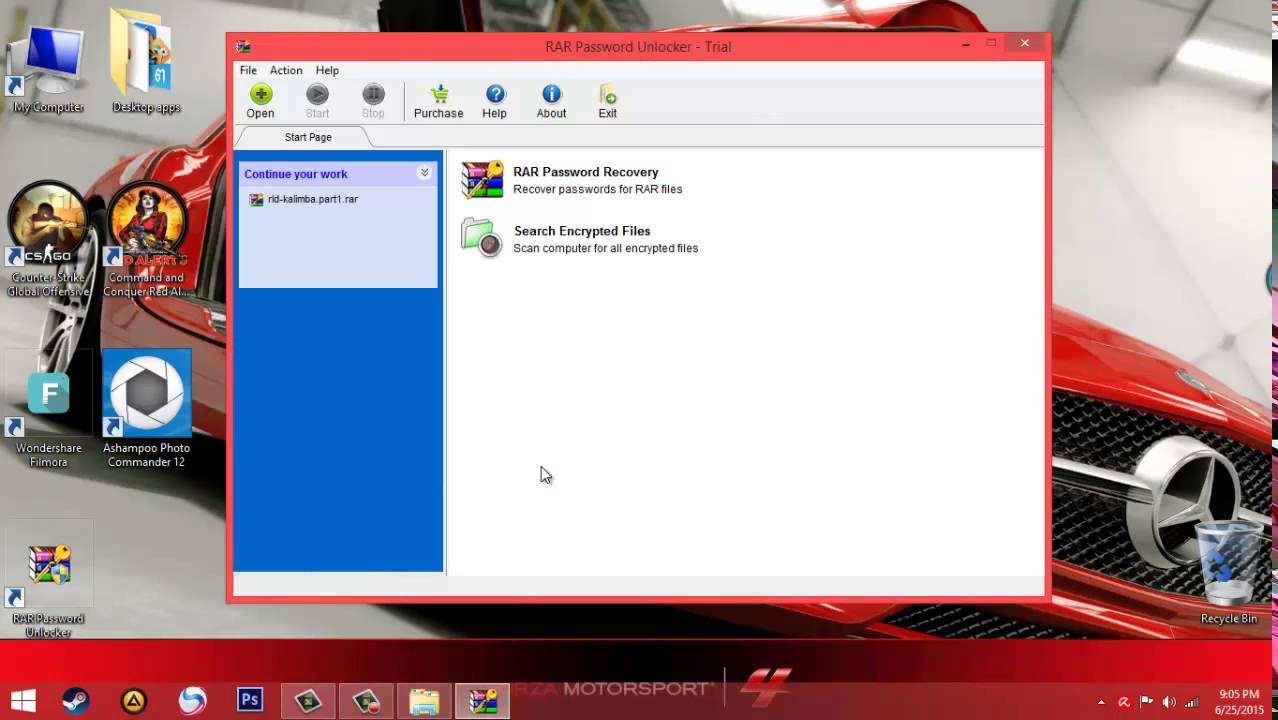Select the Start Page tab
This screenshot has height=720, width=1278.
[x=308, y=137]
